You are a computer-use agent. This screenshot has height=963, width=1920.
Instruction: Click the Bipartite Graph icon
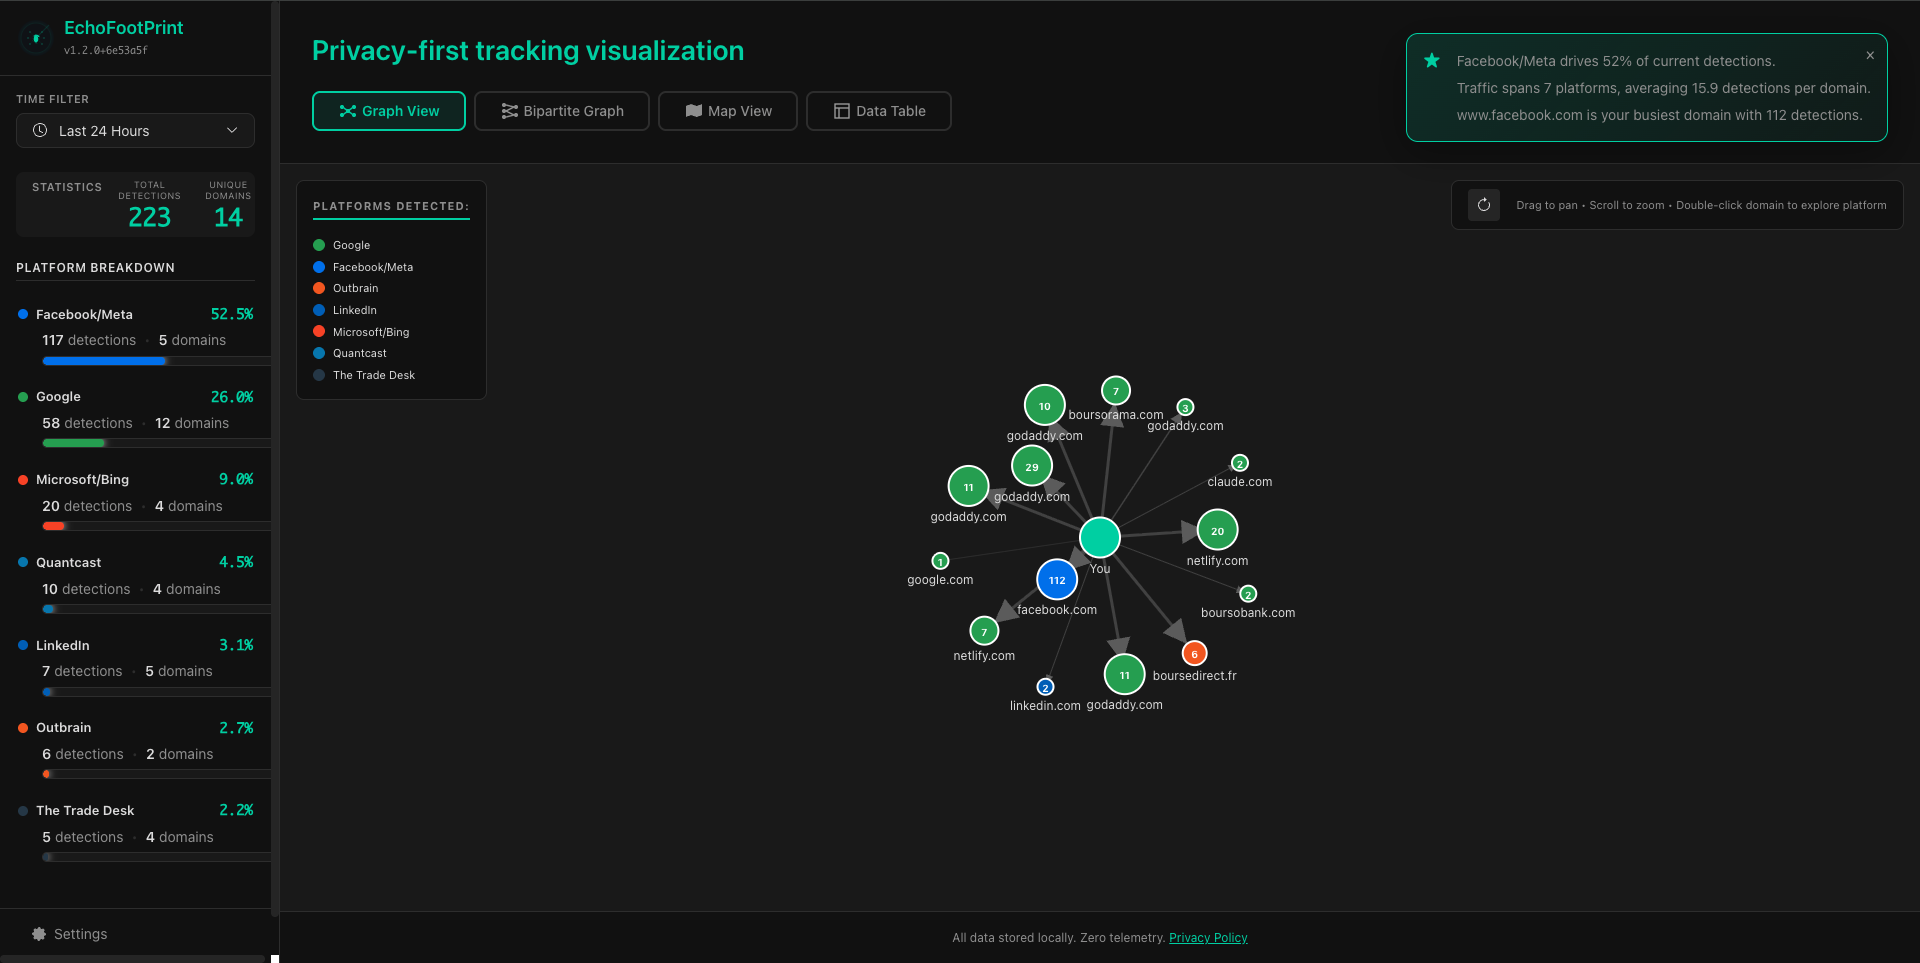tap(509, 111)
